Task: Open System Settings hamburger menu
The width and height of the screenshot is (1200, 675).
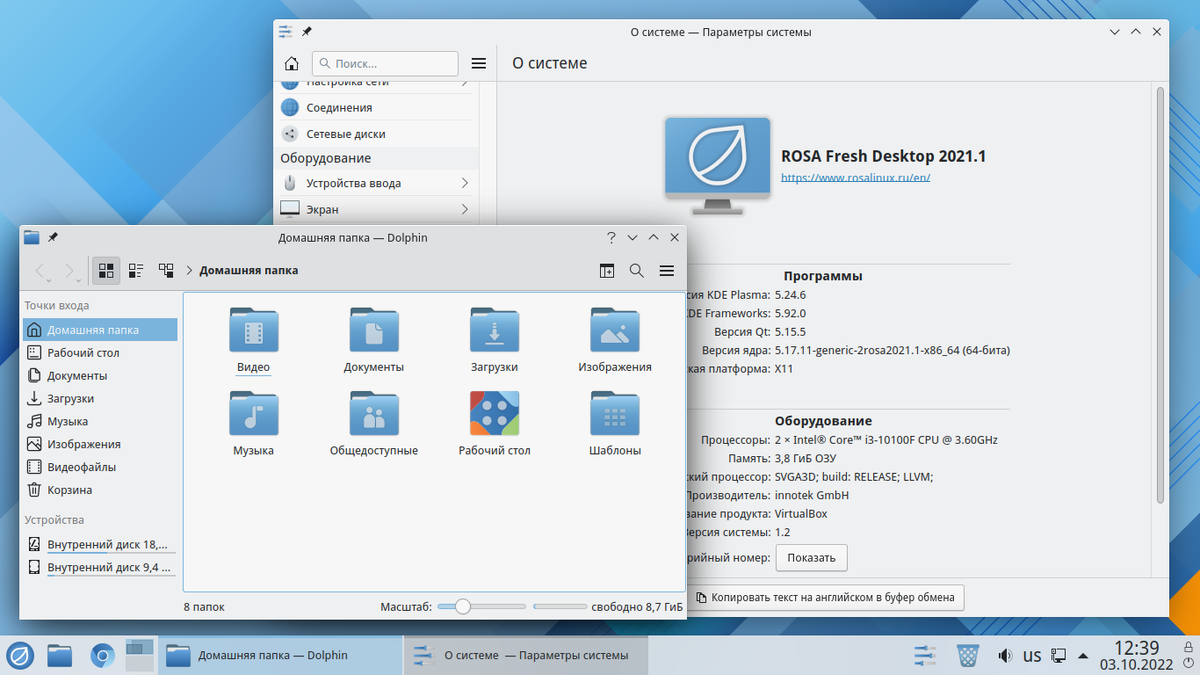Action: 479,63
